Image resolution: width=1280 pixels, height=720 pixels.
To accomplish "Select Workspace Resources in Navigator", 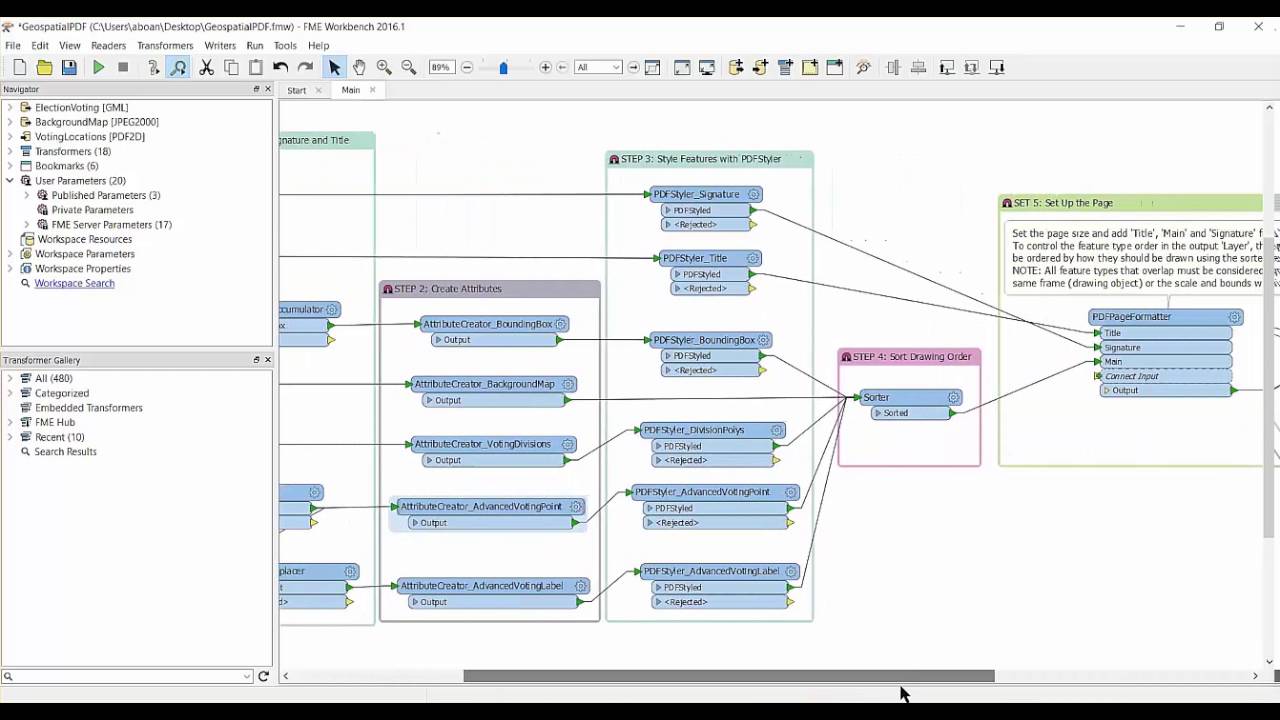I will pyautogui.click(x=85, y=239).
